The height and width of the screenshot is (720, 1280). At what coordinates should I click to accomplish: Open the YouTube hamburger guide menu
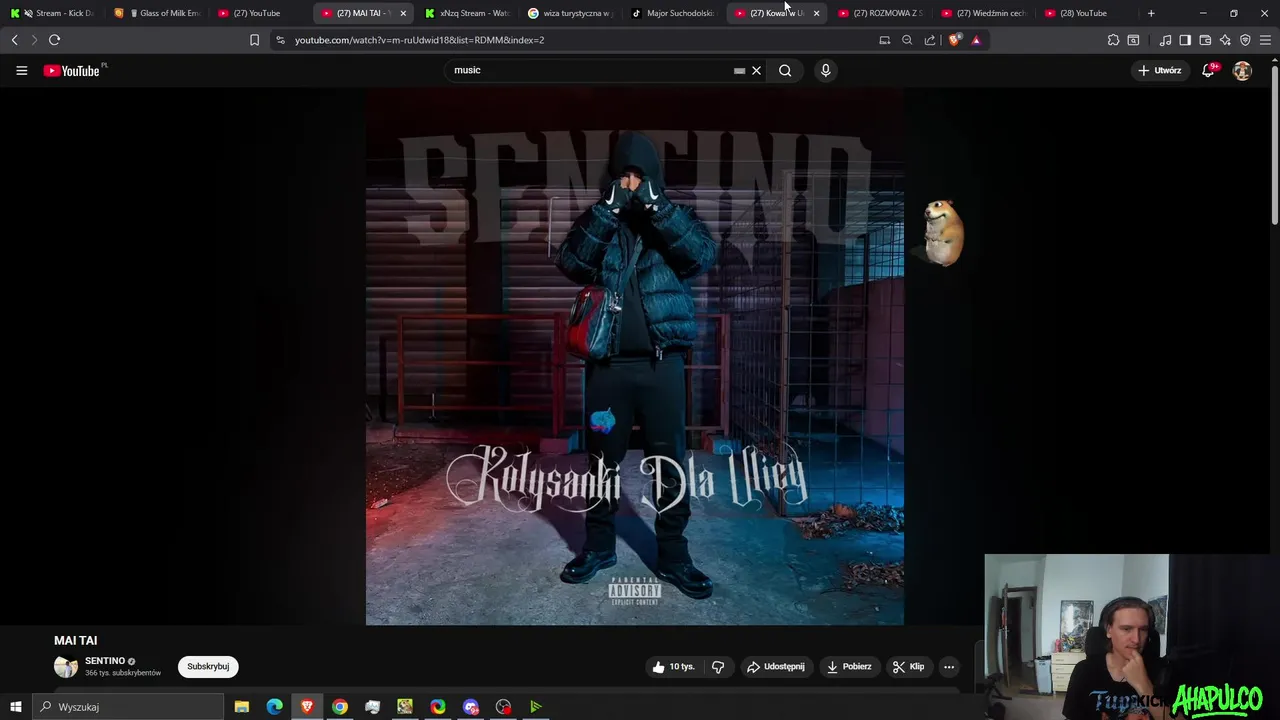pos(21,70)
